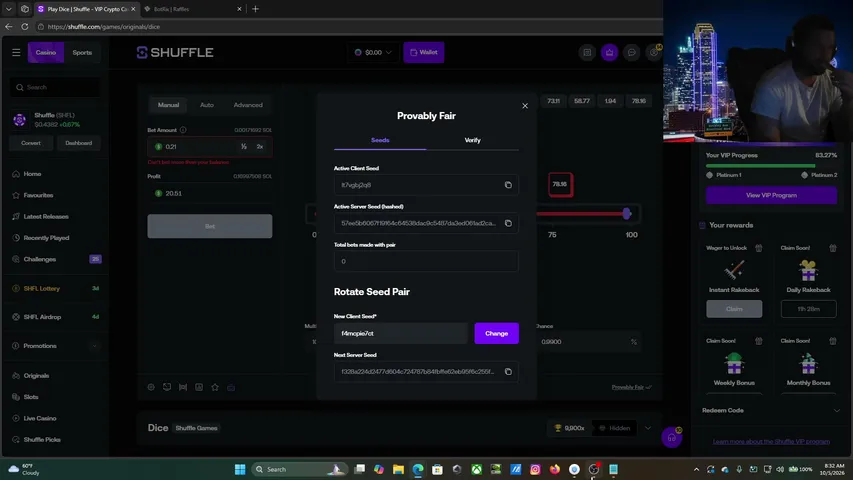Click the Convert SHFL button
This screenshot has width=853, height=480.
(31, 143)
